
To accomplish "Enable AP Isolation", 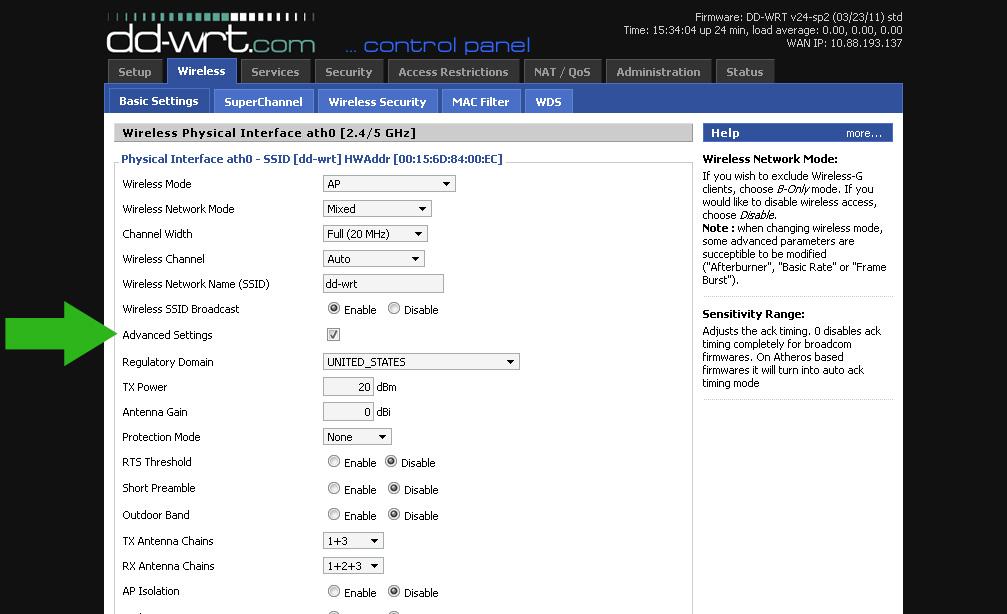I will coord(334,591).
